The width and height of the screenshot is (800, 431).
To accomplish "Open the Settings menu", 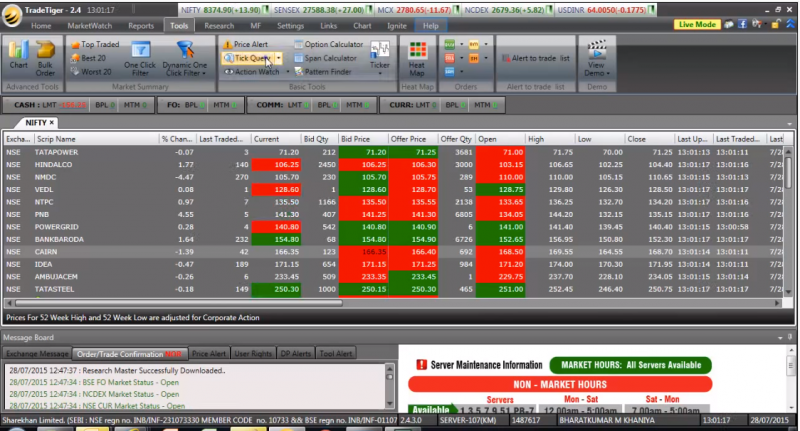I will [x=290, y=26].
